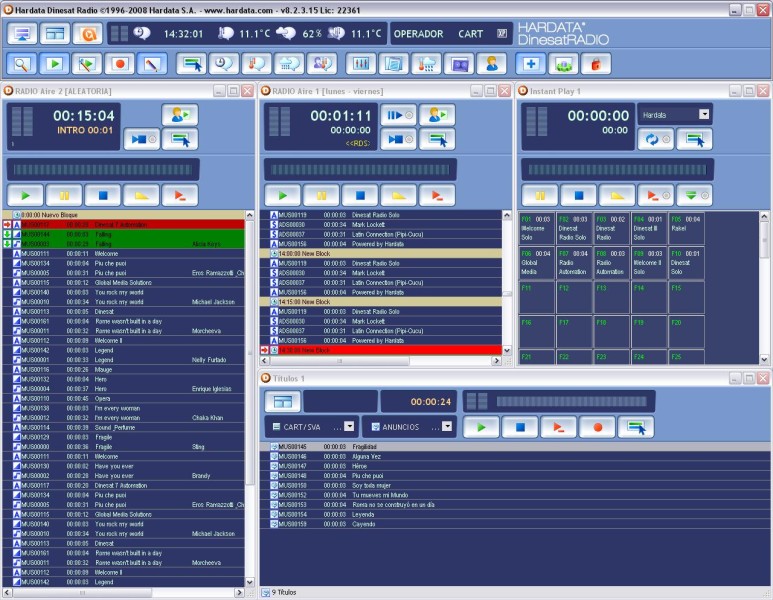The height and width of the screenshot is (600, 773).
Task: Toggle stop-after-track in RADIO Aire 1
Action: [x=399, y=140]
